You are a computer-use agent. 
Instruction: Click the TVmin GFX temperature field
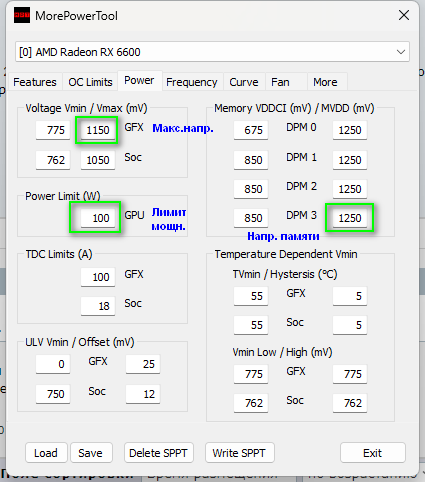pos(251,296)
